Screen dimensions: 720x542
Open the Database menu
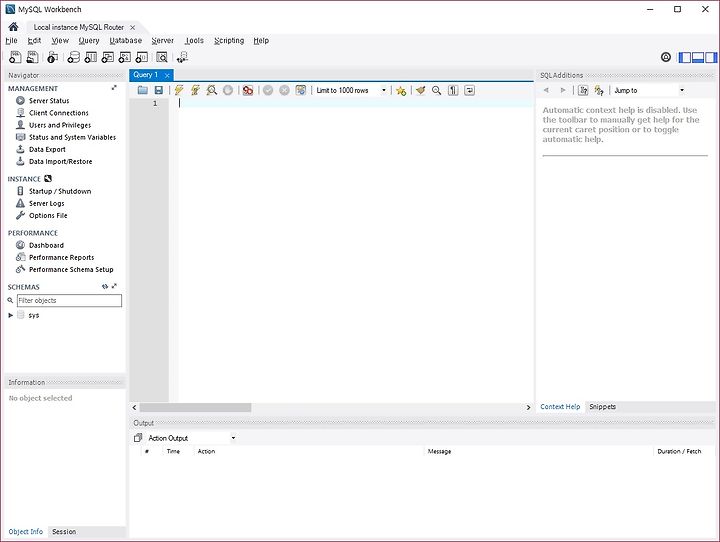(x=126, y=40)
